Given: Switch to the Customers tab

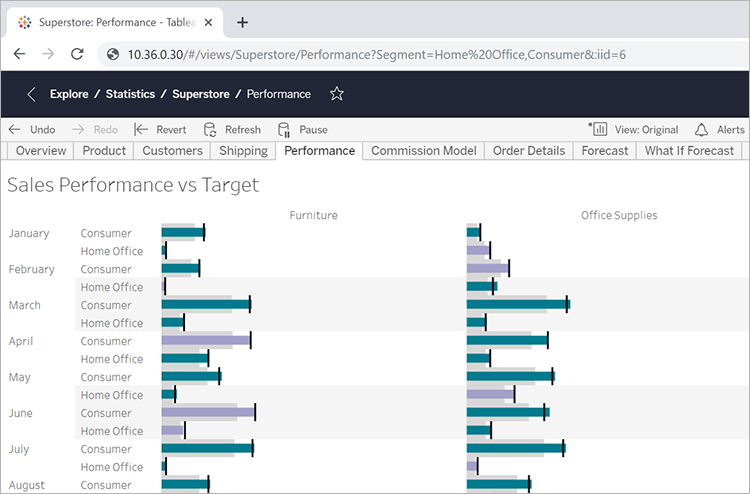Looking at the screenshot, I should pos(172,151).
